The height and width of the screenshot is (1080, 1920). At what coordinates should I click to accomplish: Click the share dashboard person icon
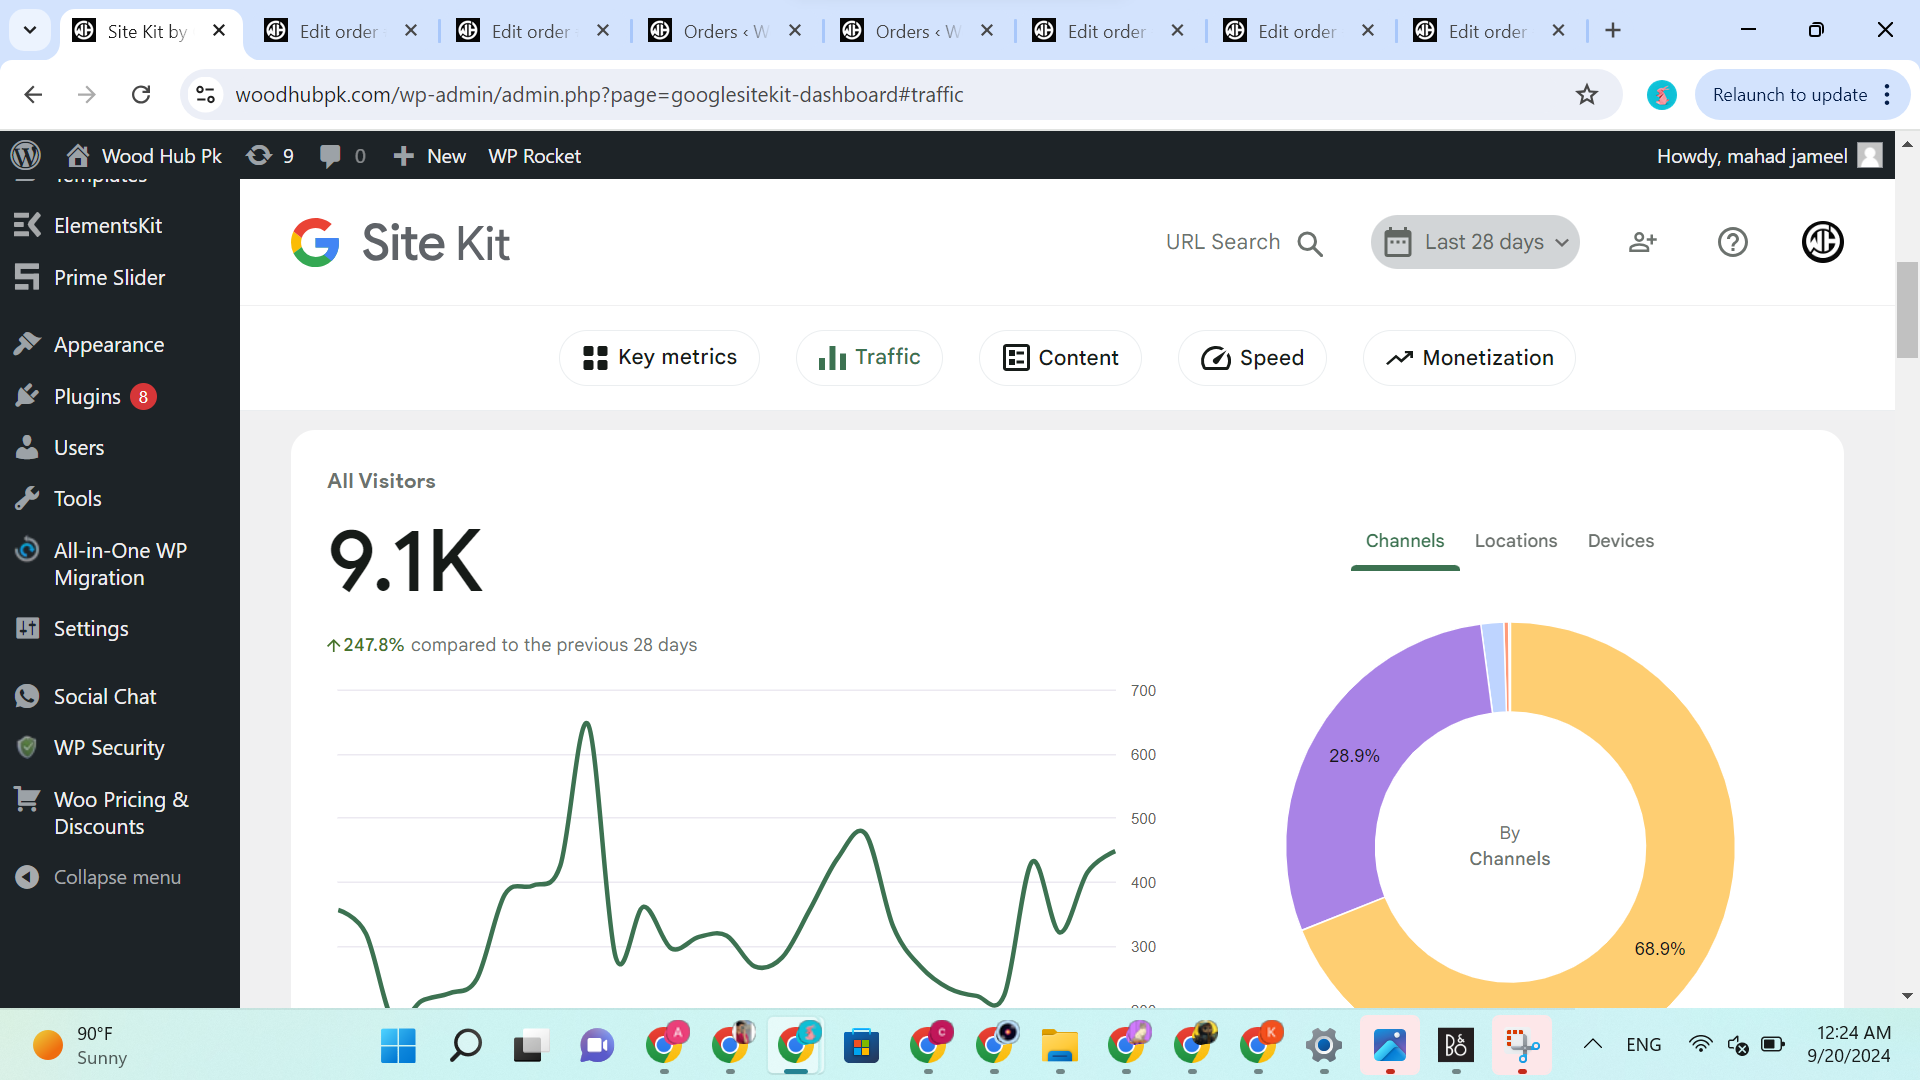tap(1642, 242)
